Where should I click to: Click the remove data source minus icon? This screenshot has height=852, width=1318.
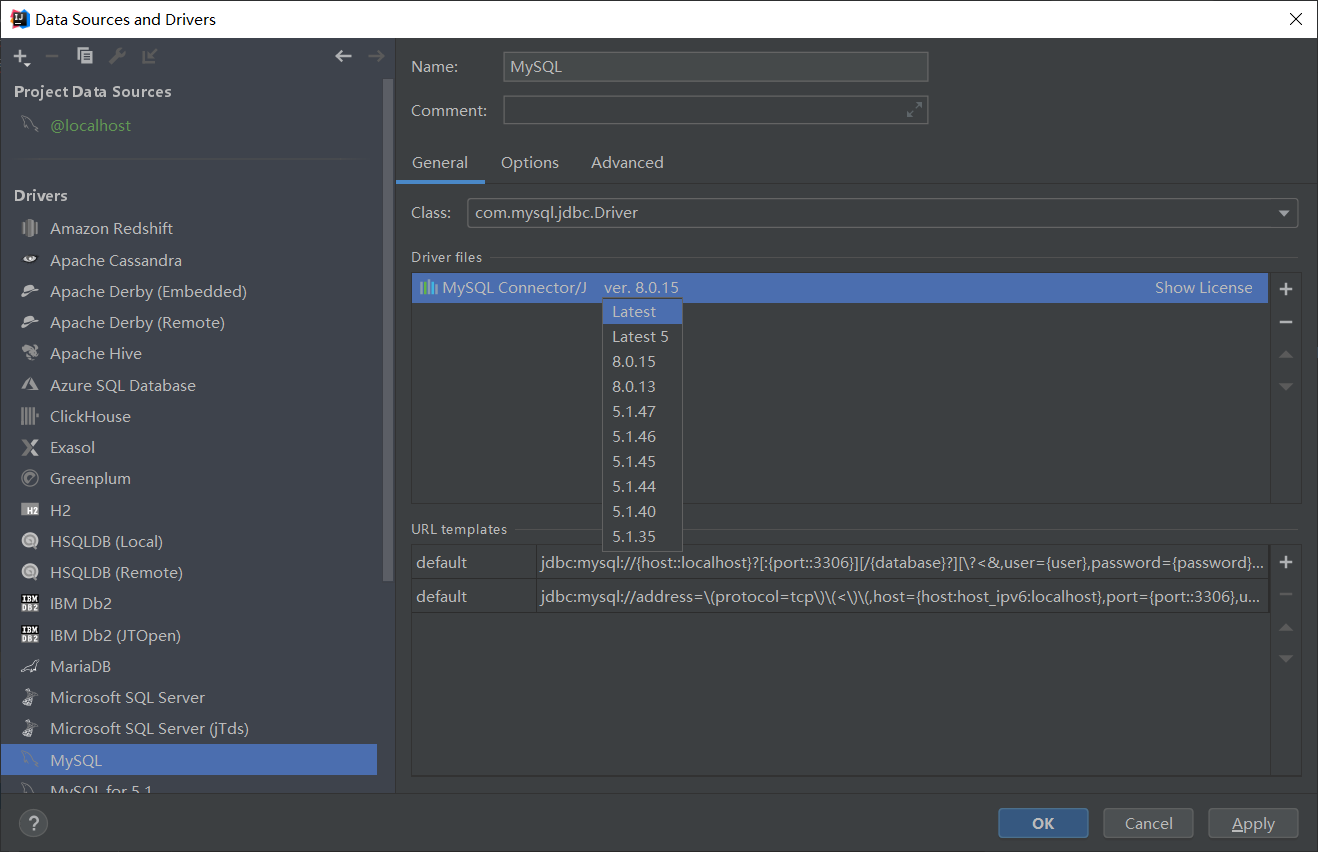point(52,57)
